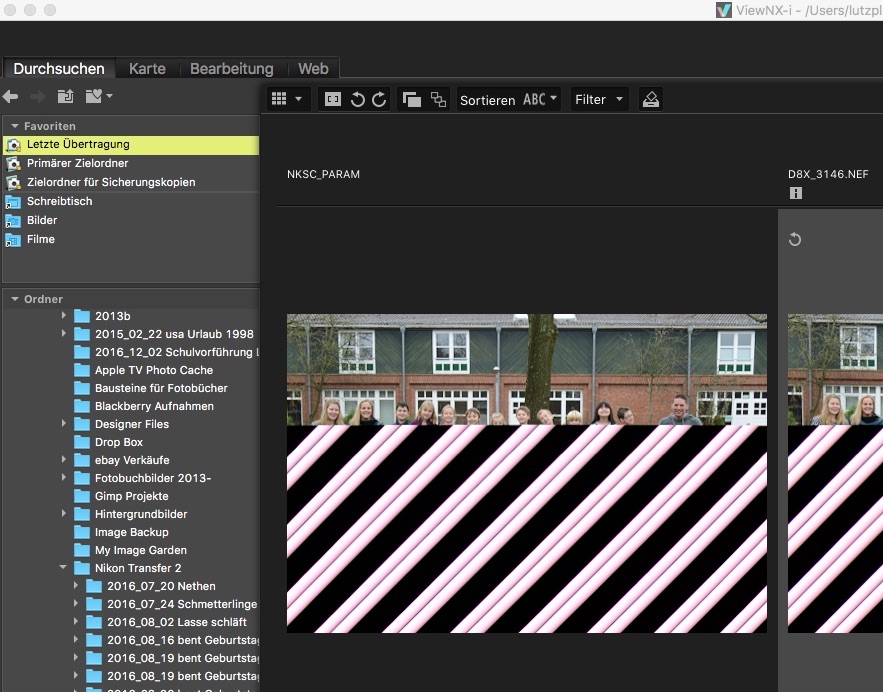Switch to the Durchsuchen tab
Screen dimensions: 883x692
click(x=59, y=69)
